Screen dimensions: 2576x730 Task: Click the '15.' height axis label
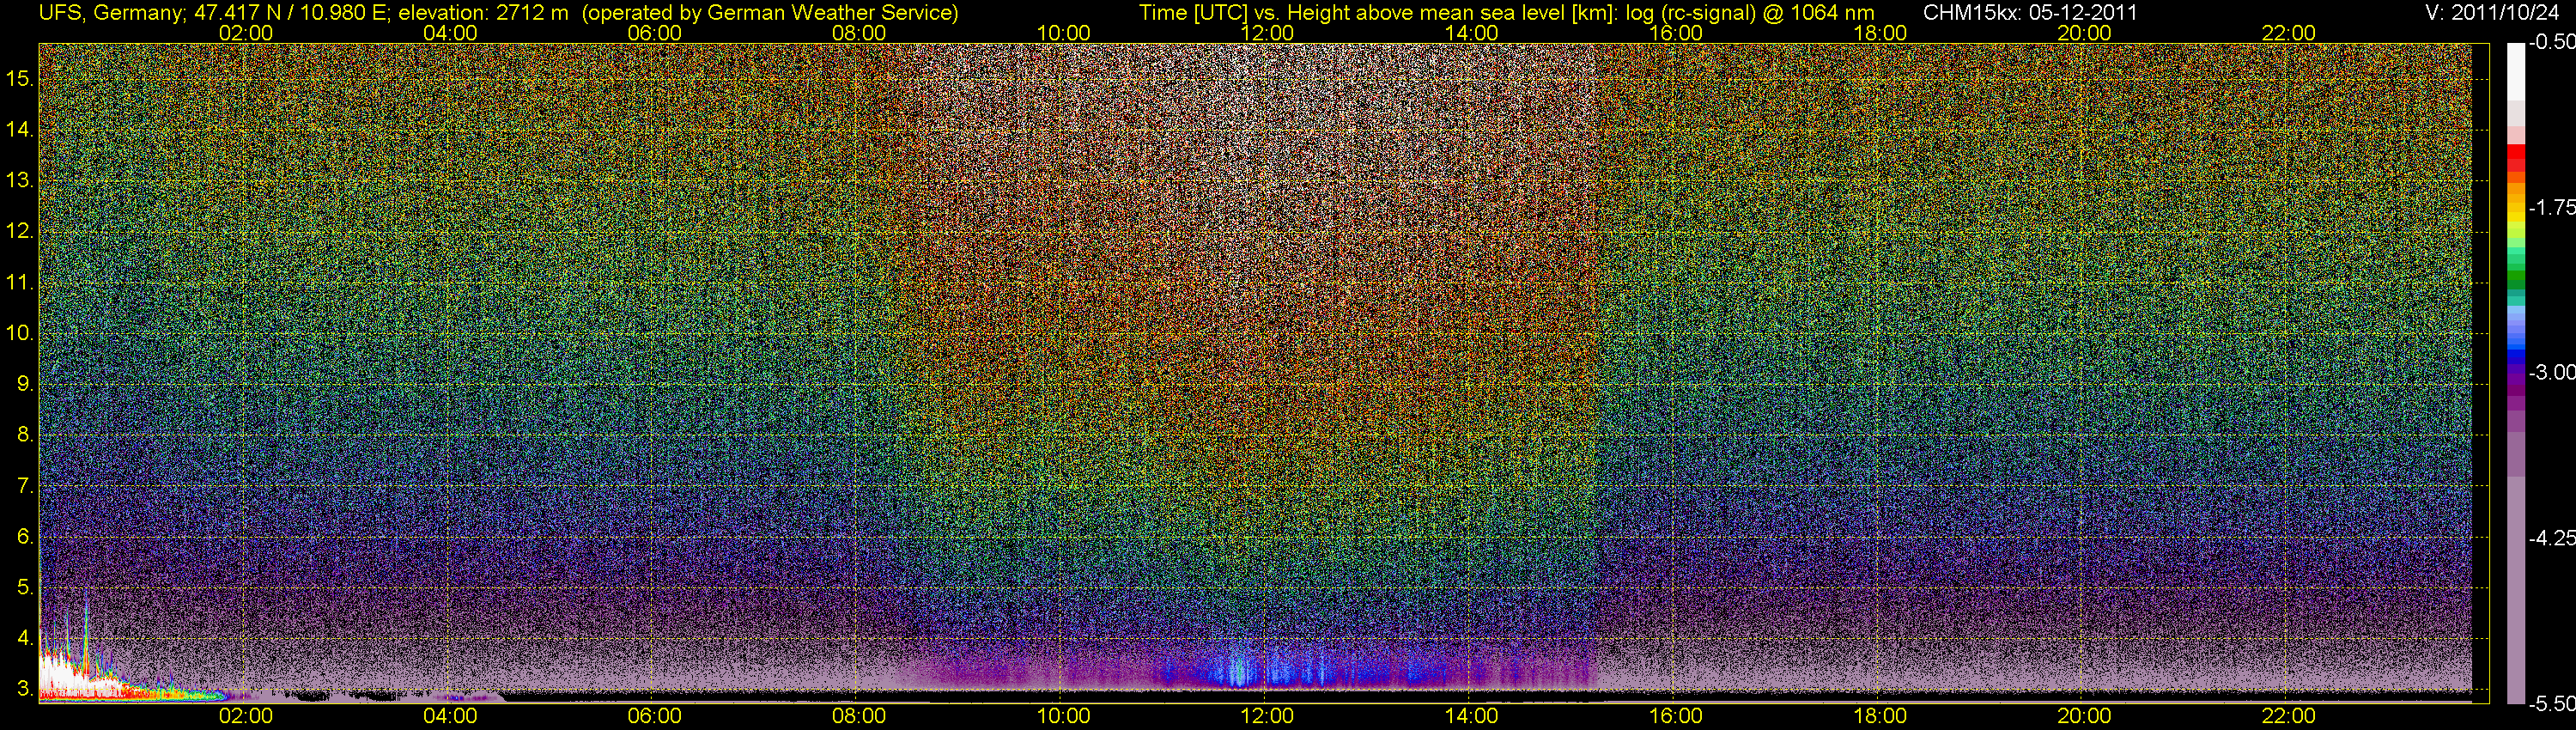tap(20, 78)
